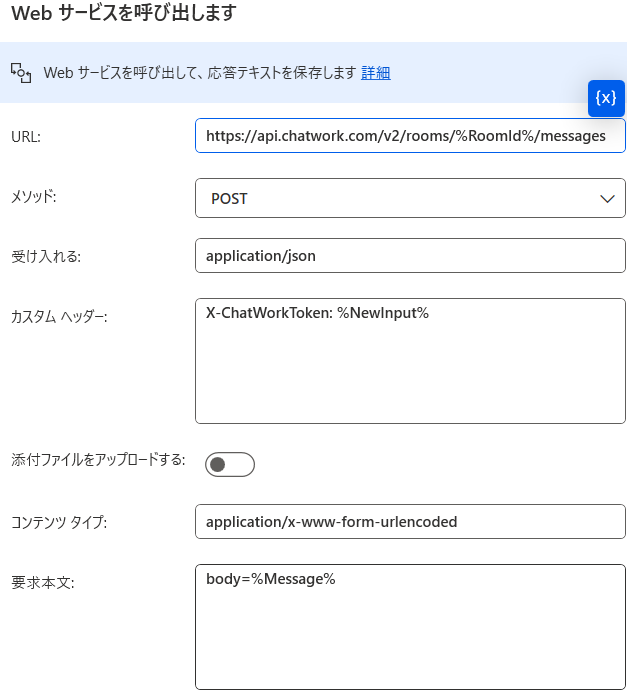Click inside the 要求本文 text area
627x693 pixels.
click(x=410, y=626)
